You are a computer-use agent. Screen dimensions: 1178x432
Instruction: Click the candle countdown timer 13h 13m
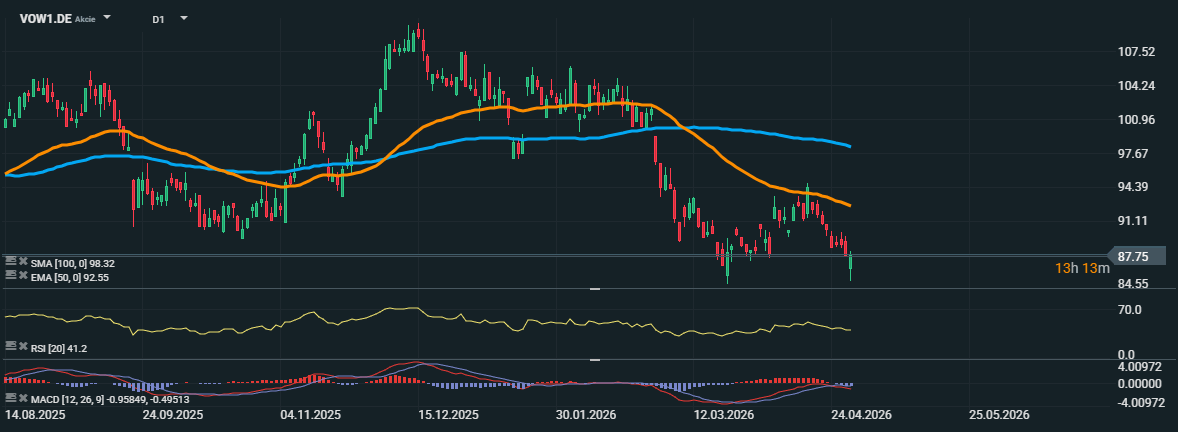tap(1082, 268)
